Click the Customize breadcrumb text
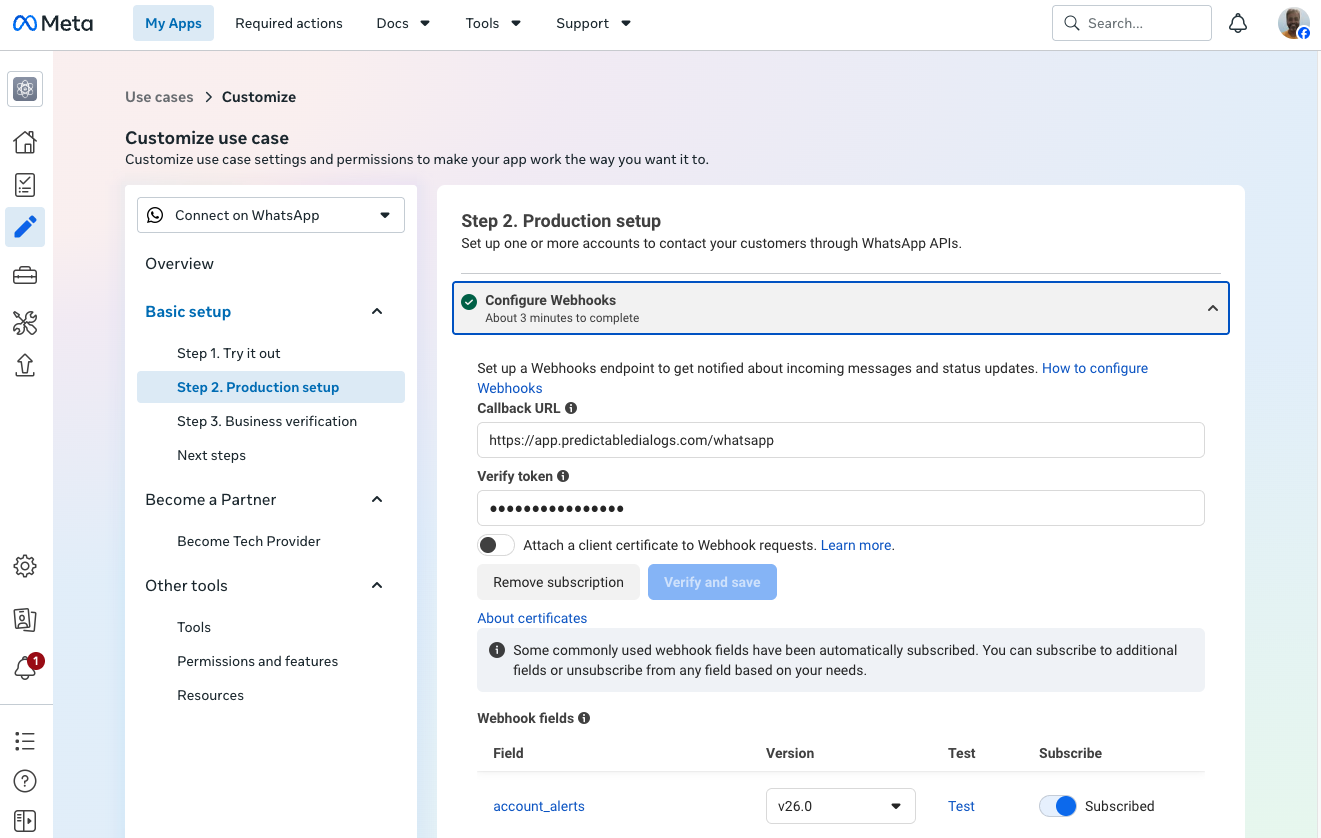The width and height of the screenshot is (1321, 838). point(259,97)
